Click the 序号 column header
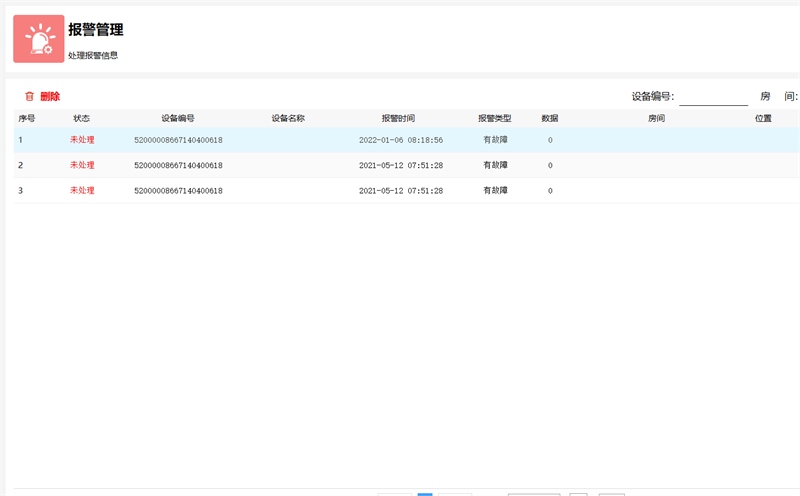The height and width of the screenshot is (496, 800). click(x=27, y=118)
